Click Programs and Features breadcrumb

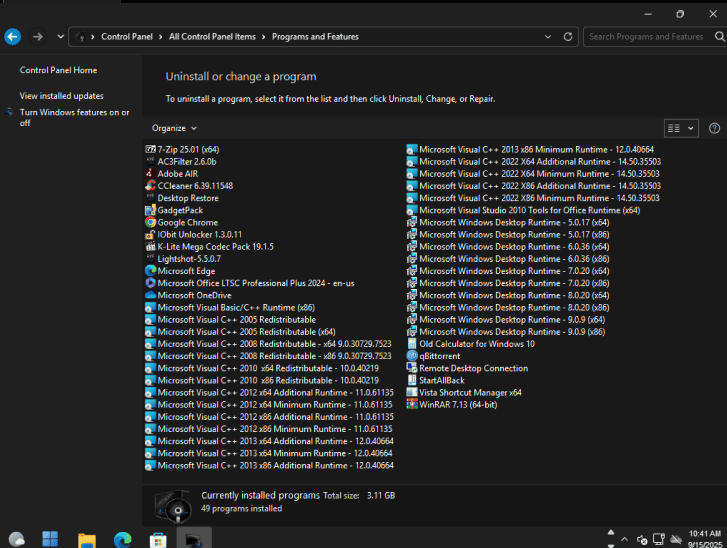315,37
